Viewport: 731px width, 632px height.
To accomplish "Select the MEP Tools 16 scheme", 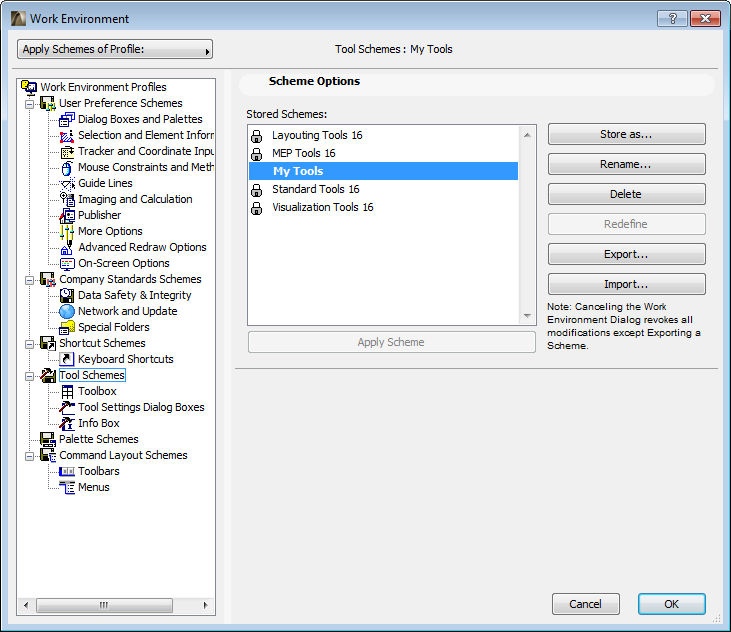I will tap(383, 153).
